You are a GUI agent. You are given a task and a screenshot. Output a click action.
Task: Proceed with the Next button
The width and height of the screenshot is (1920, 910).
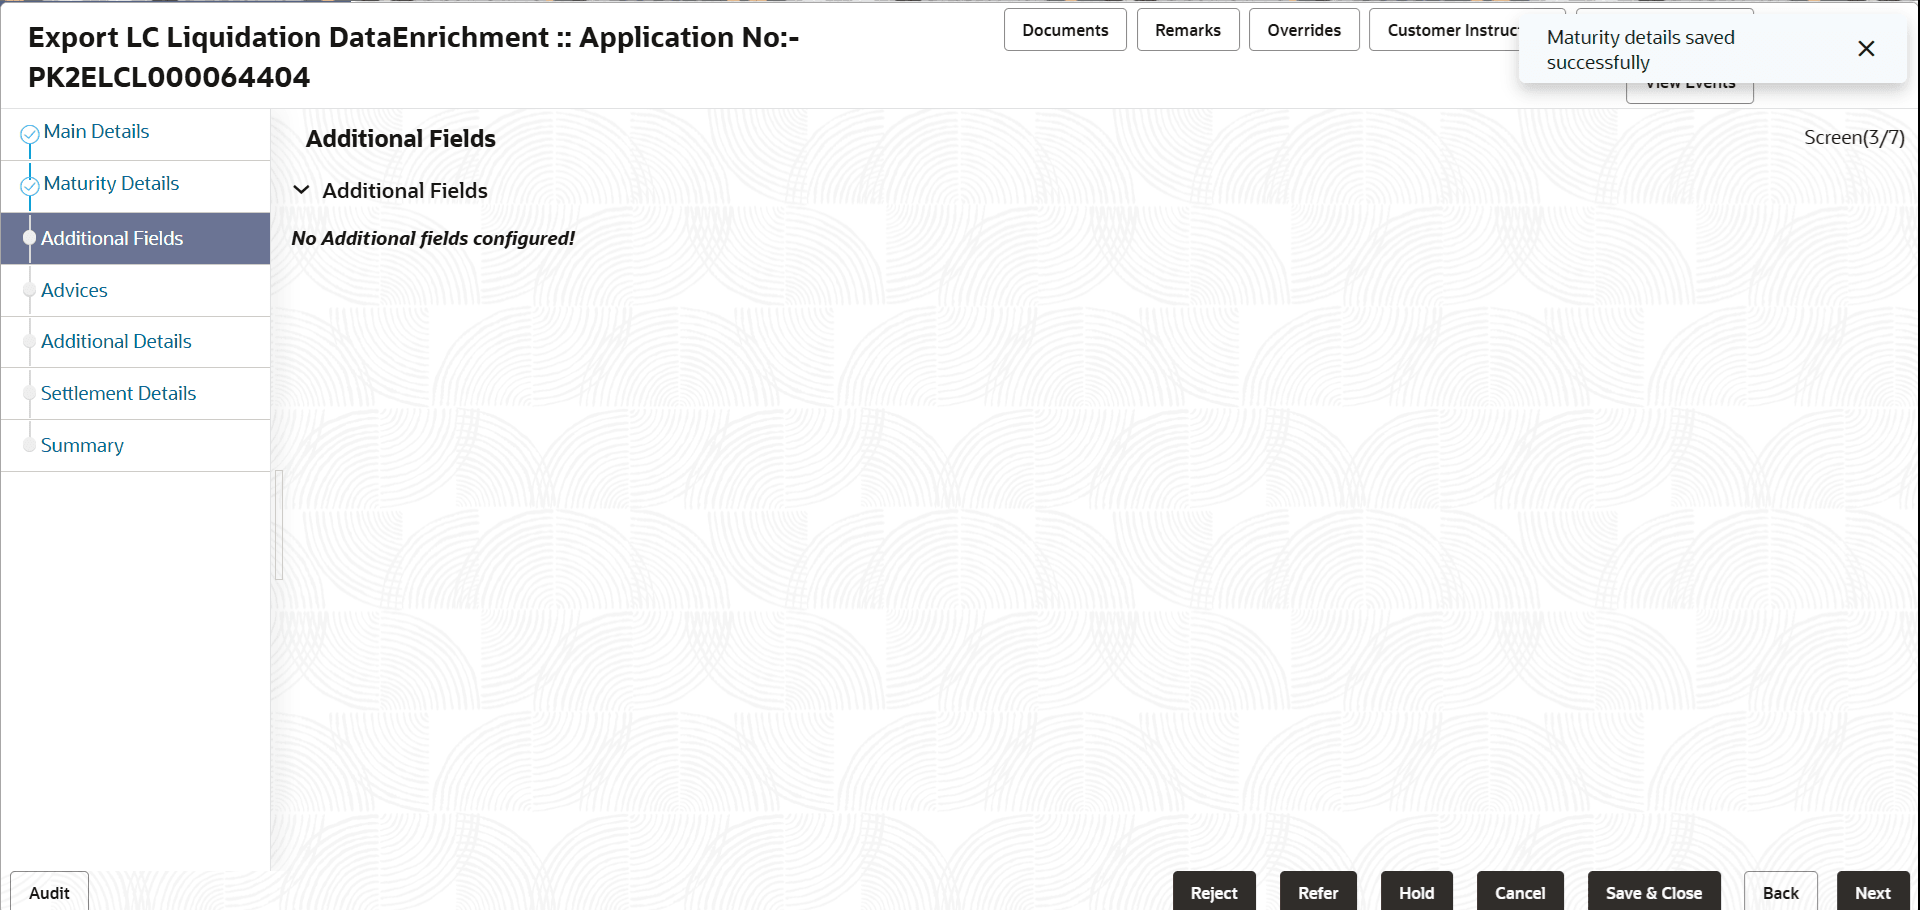[x=1873, y=892]
